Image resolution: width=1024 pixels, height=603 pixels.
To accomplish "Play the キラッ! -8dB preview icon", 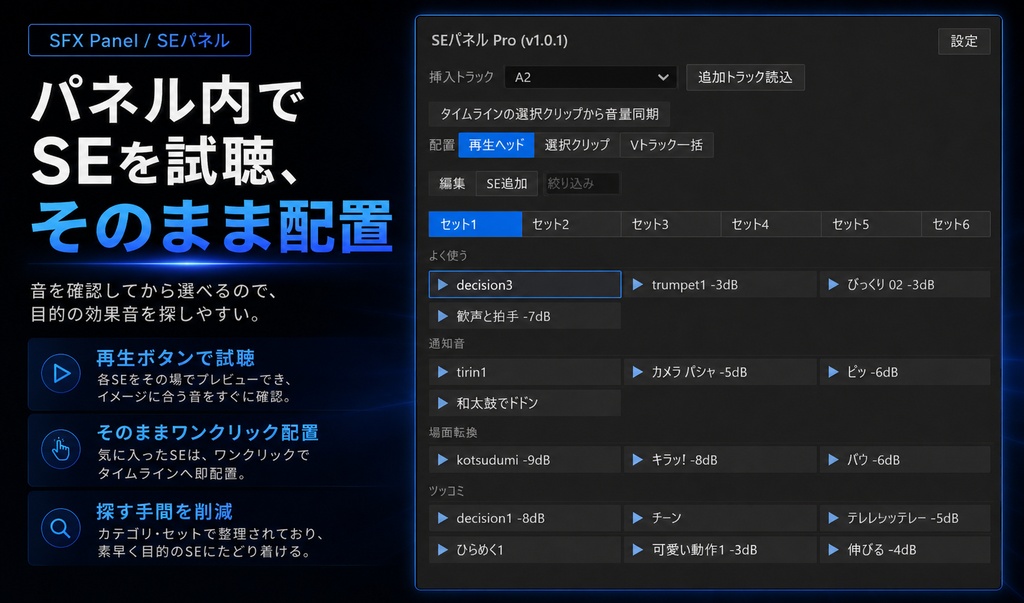I will point(638,460).
